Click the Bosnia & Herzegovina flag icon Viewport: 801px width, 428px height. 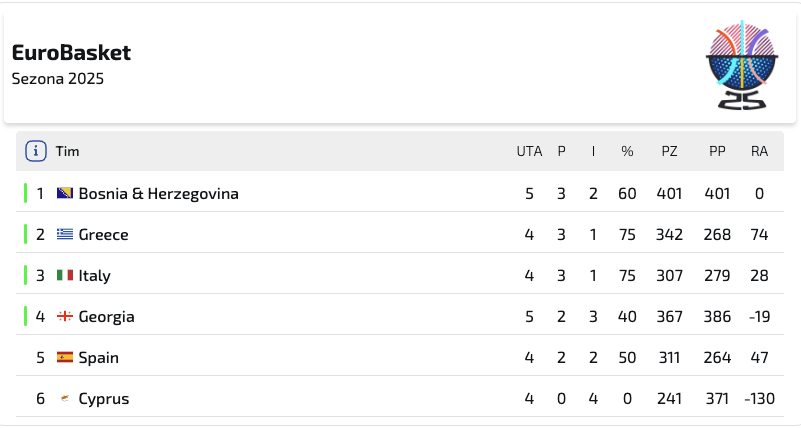65,193
